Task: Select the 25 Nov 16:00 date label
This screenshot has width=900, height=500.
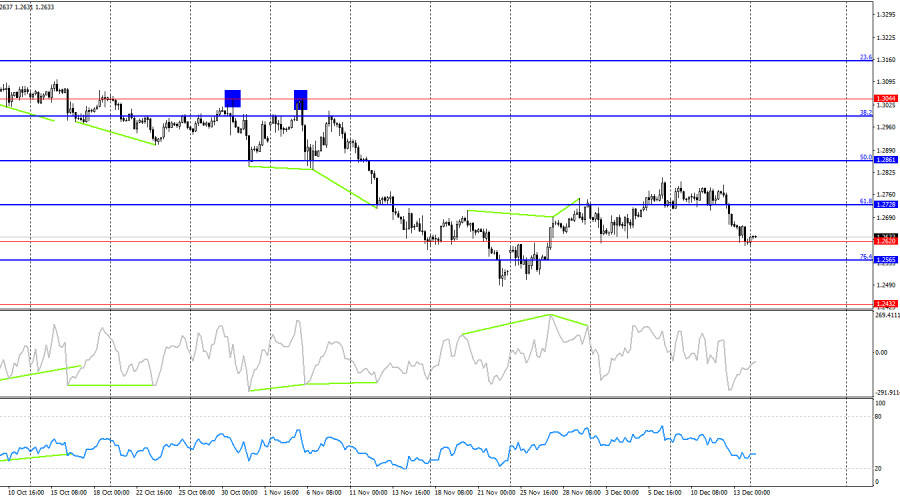Action: [x=539, y=493]
